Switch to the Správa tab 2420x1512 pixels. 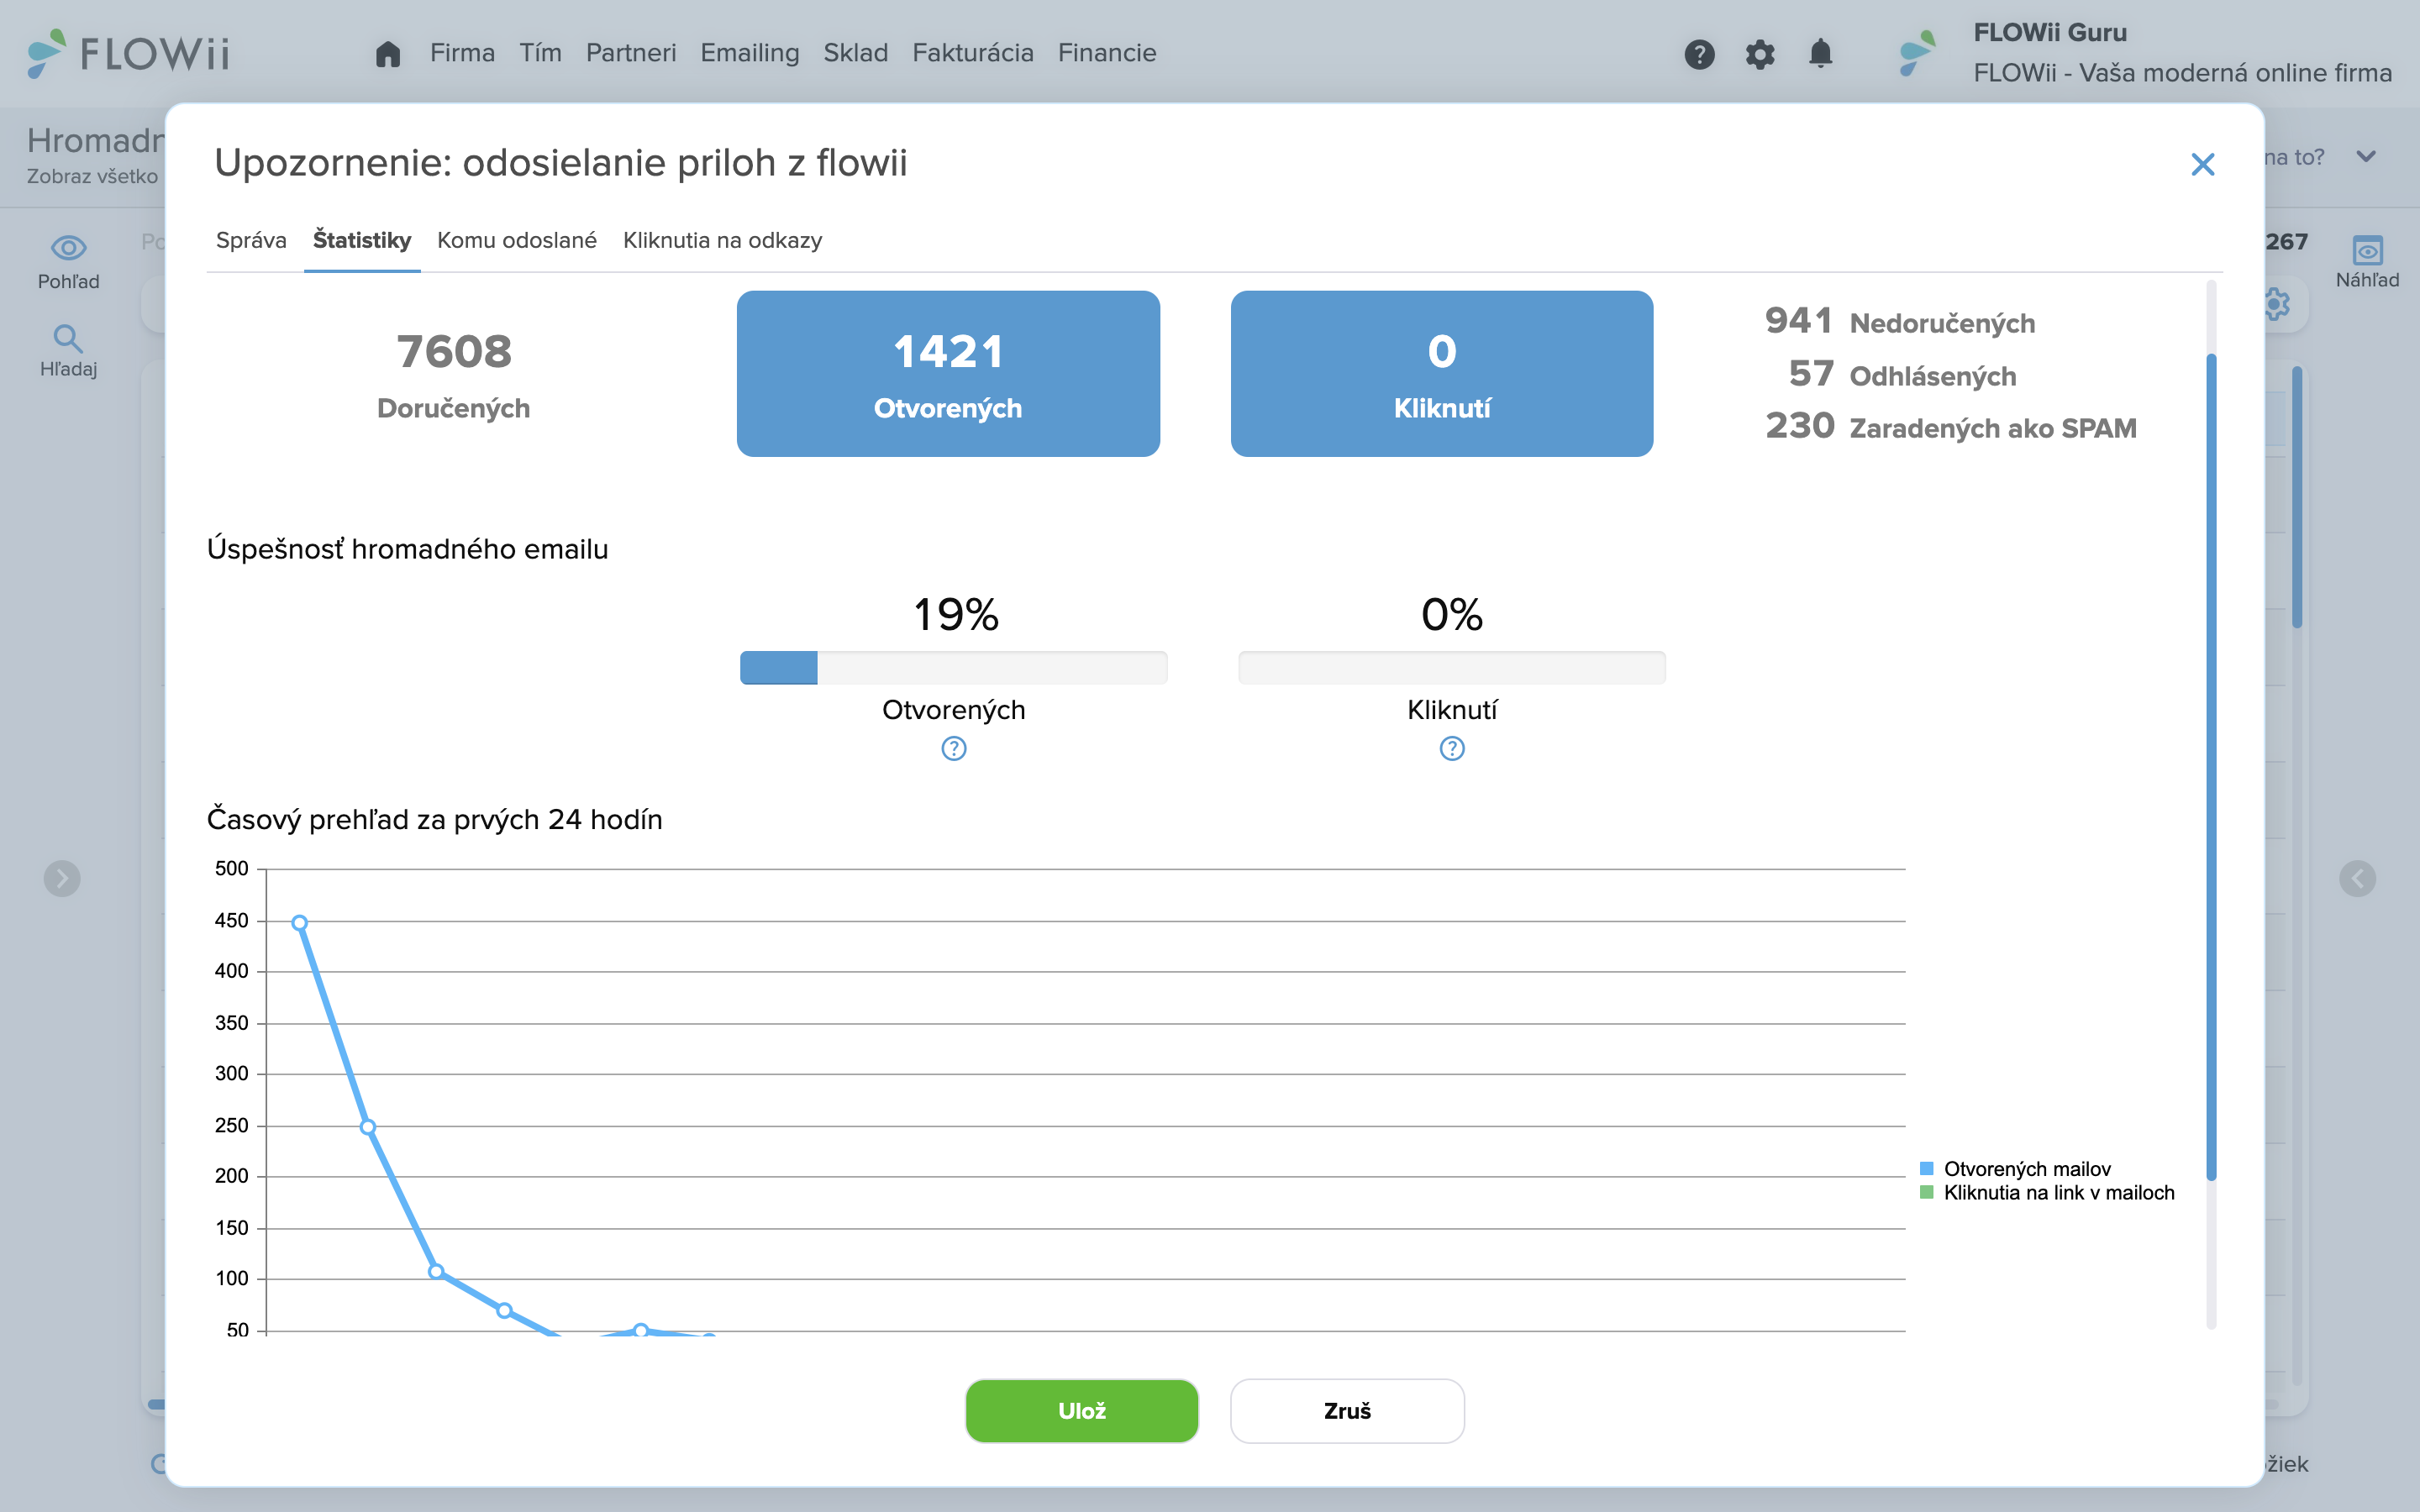point(251,240)
